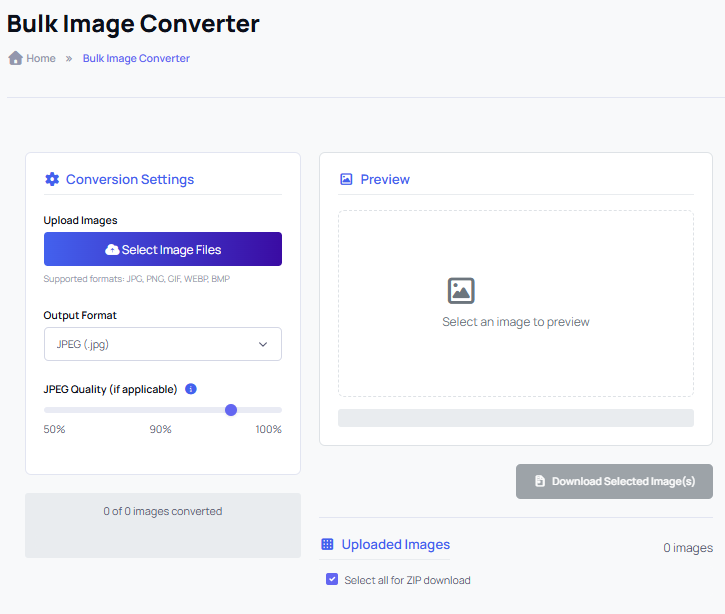Click the Download Selected Image(s) button

614,481
